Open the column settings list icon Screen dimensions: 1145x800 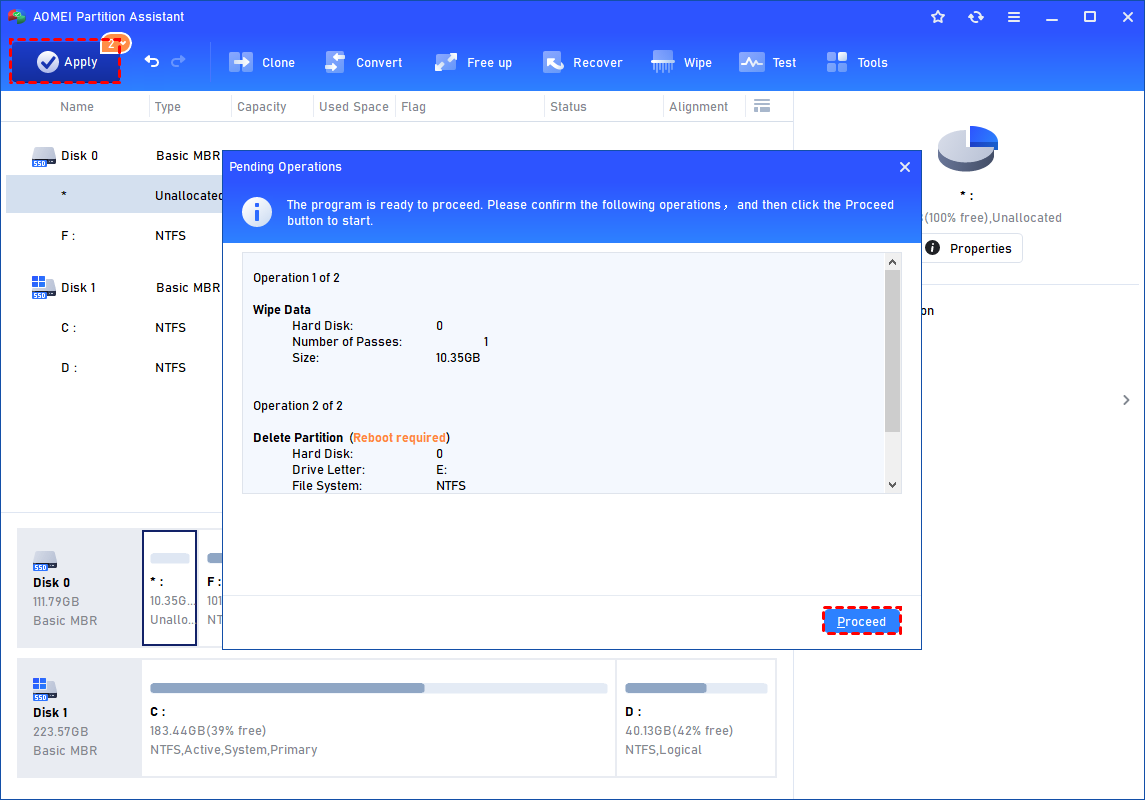[762, 106]
